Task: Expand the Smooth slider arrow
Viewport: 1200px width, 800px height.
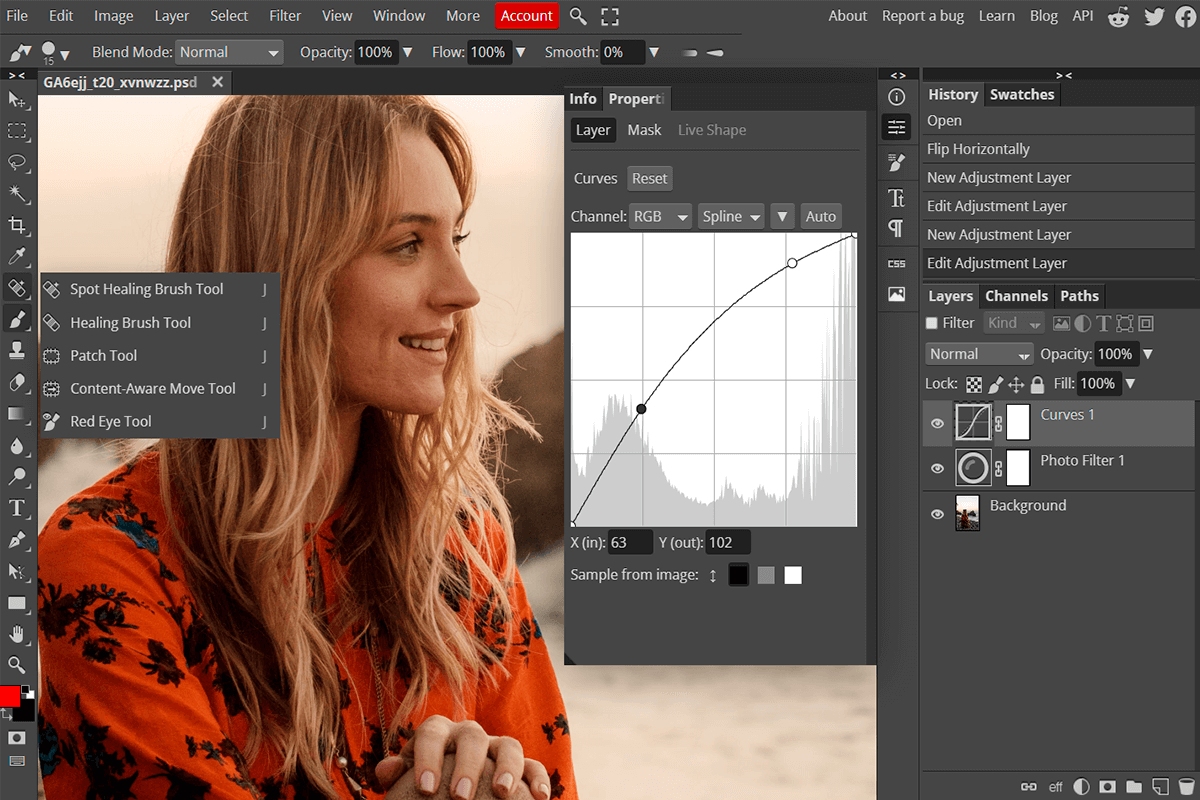Action: click(653, 52)
